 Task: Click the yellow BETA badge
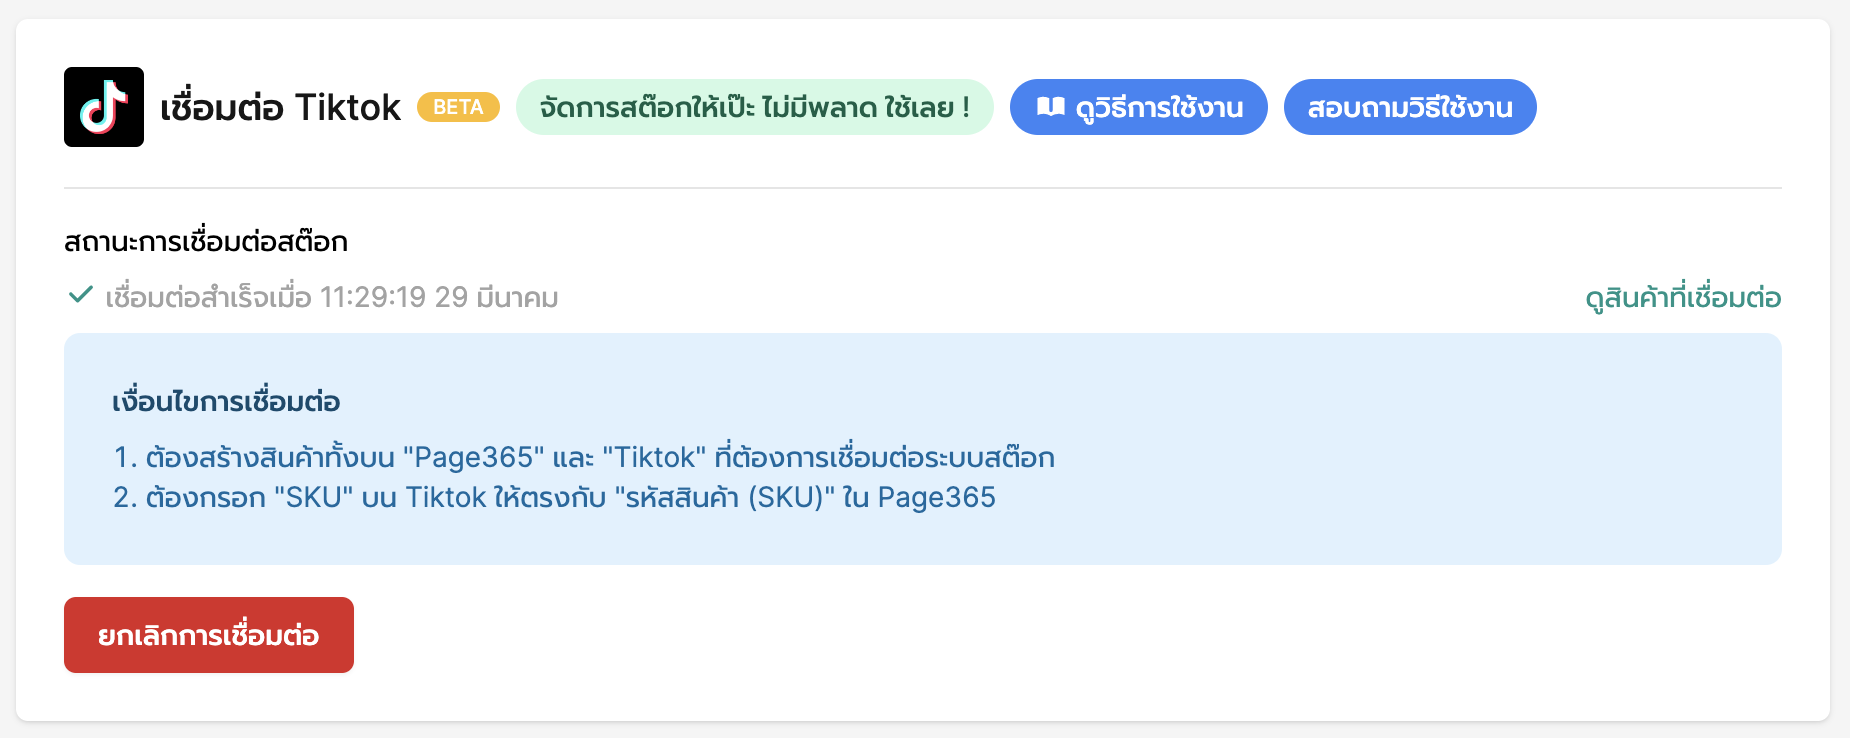458,107
